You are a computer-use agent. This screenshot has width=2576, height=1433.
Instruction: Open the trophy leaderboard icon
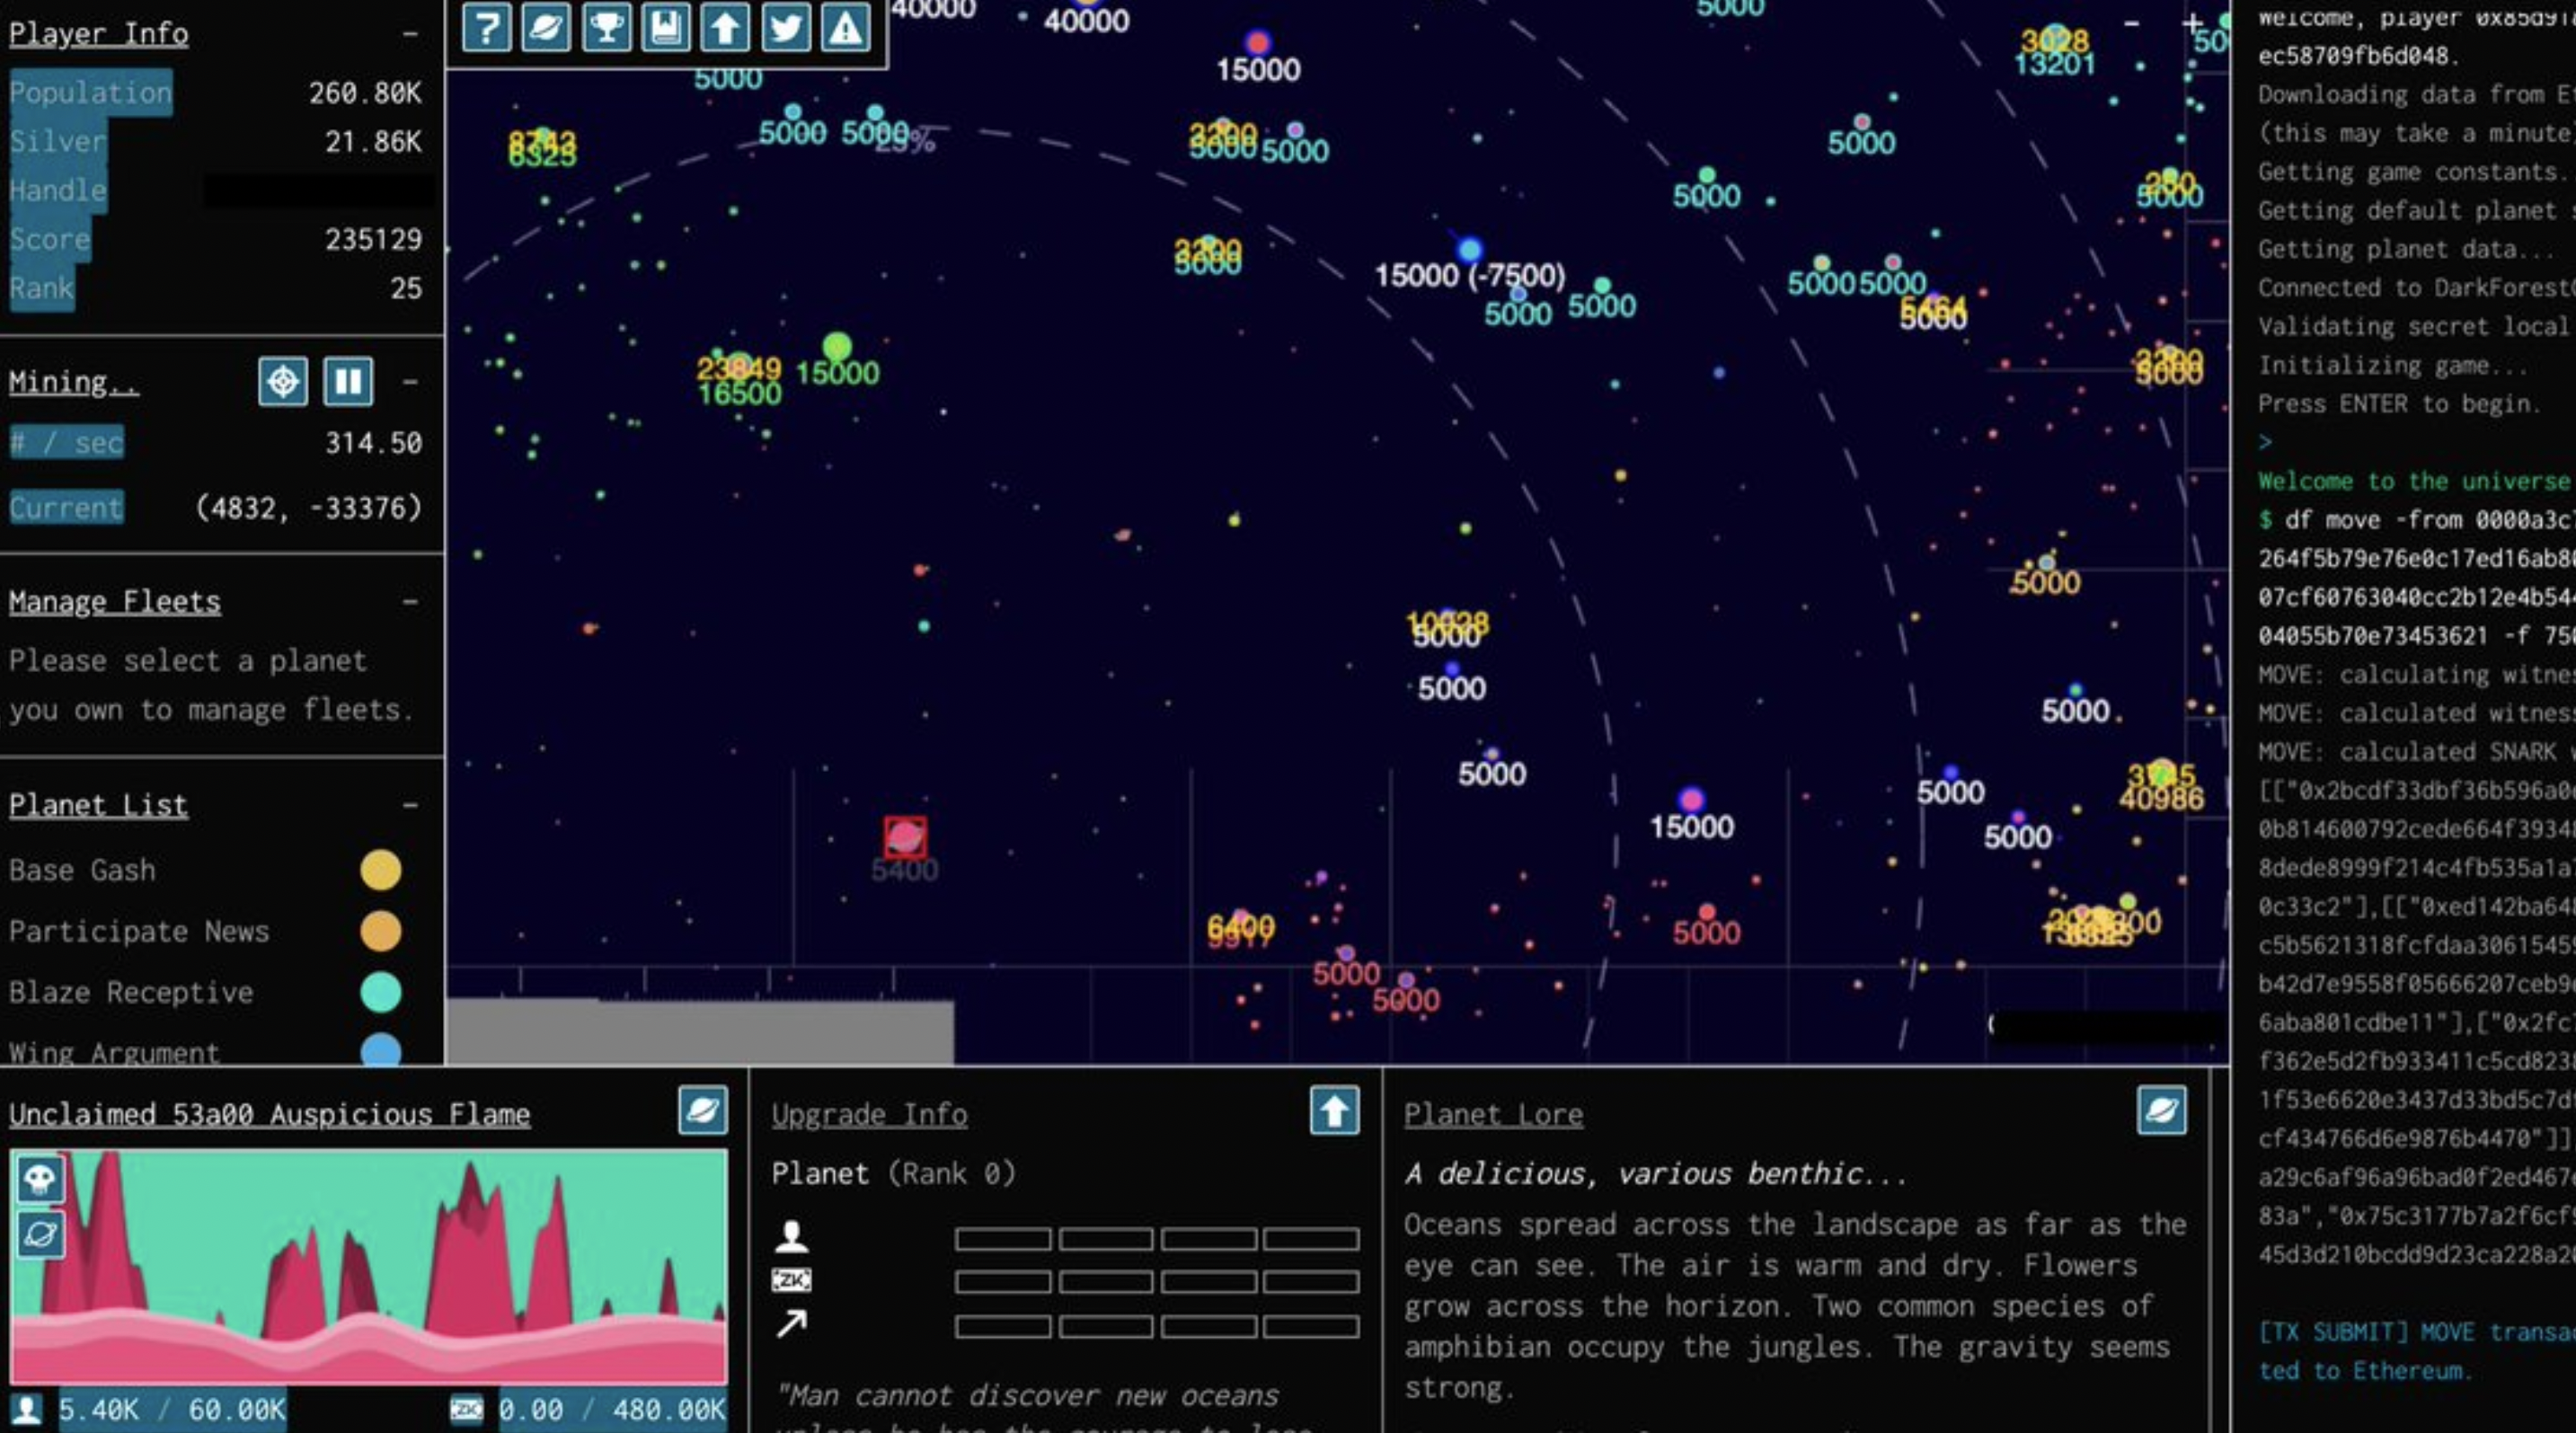click(x=606, y=27)
